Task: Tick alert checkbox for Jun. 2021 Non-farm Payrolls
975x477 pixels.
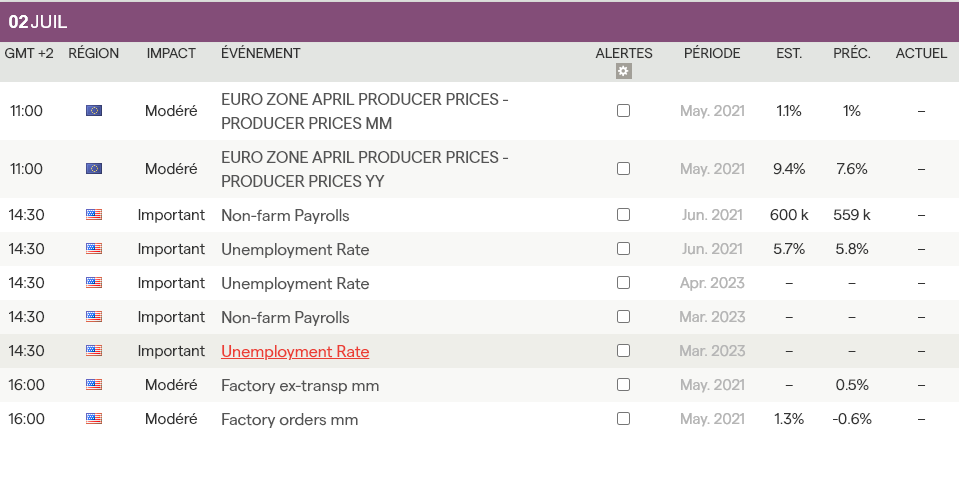Action: pyautogui.click(x=624, y=215)
